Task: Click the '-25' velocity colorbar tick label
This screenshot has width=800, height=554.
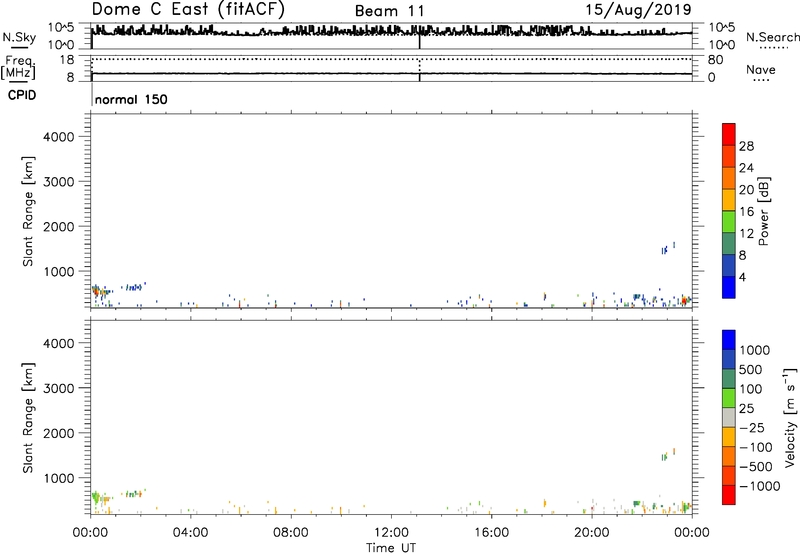Action: pyautogui.click(x=751, y=427)
